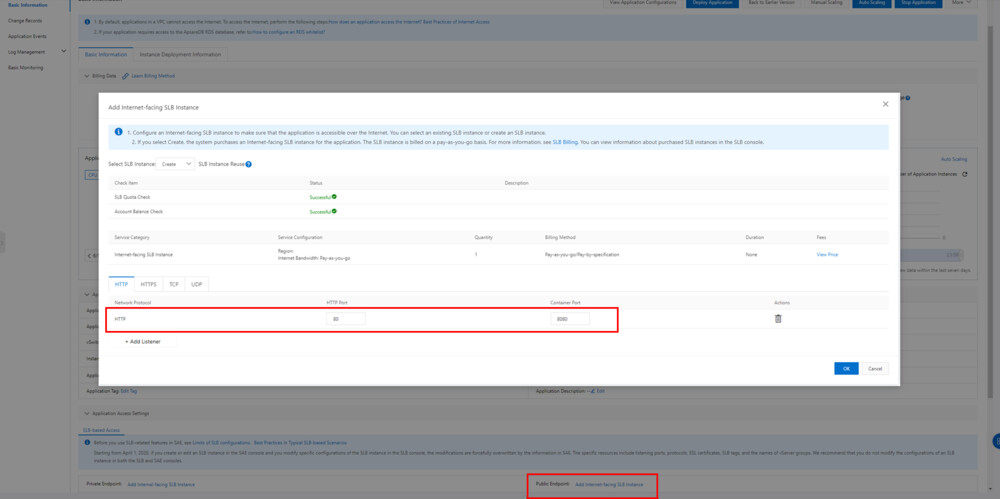
Task: Click the blue info icon in dialog notice
Action: (x=118, y=132)
